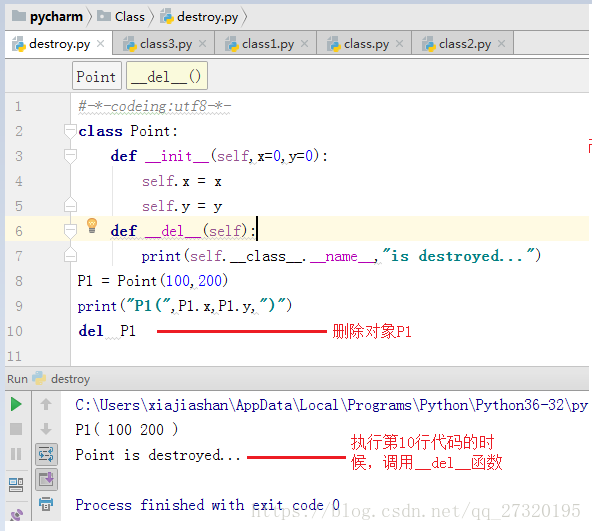Click 'Point is destroyed...' output line

(x=157, y=455)
